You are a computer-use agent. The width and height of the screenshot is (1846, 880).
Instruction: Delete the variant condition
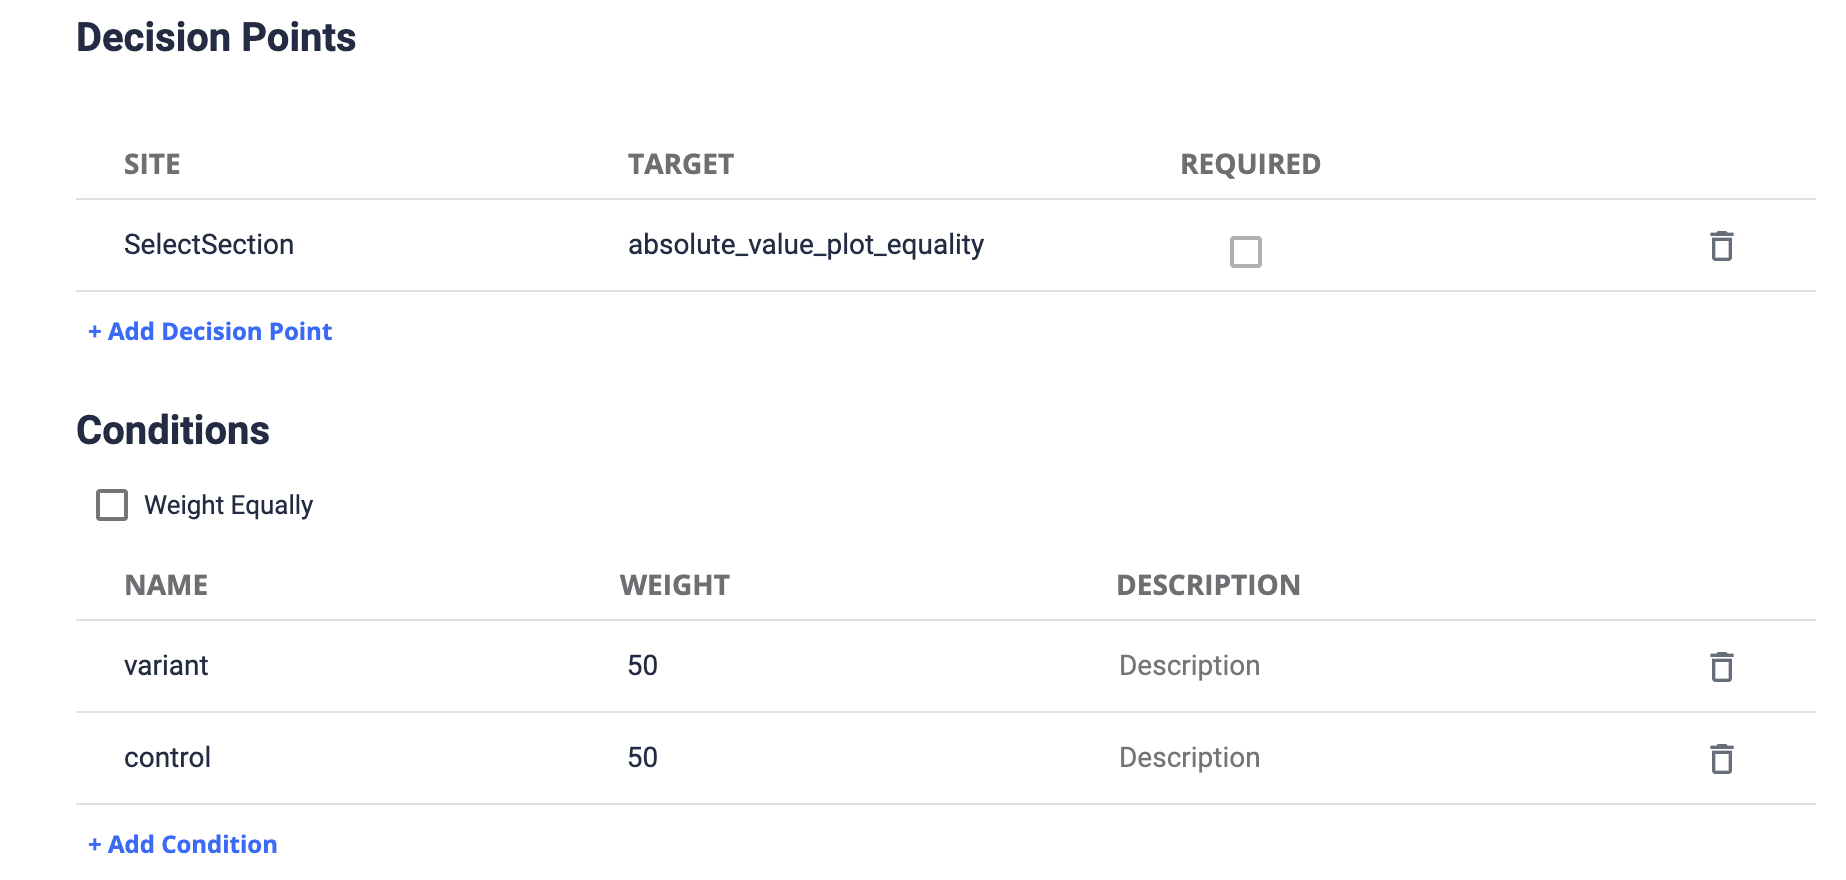tap(1722, 666)
